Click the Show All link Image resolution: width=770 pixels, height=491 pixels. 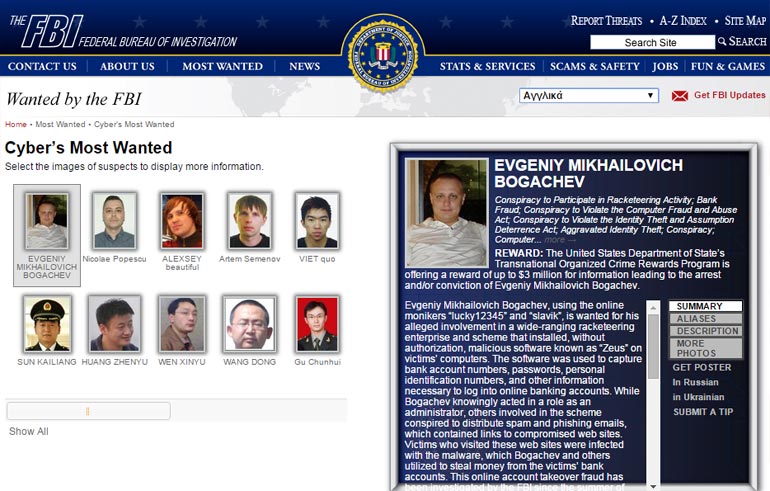pos(28,431)
